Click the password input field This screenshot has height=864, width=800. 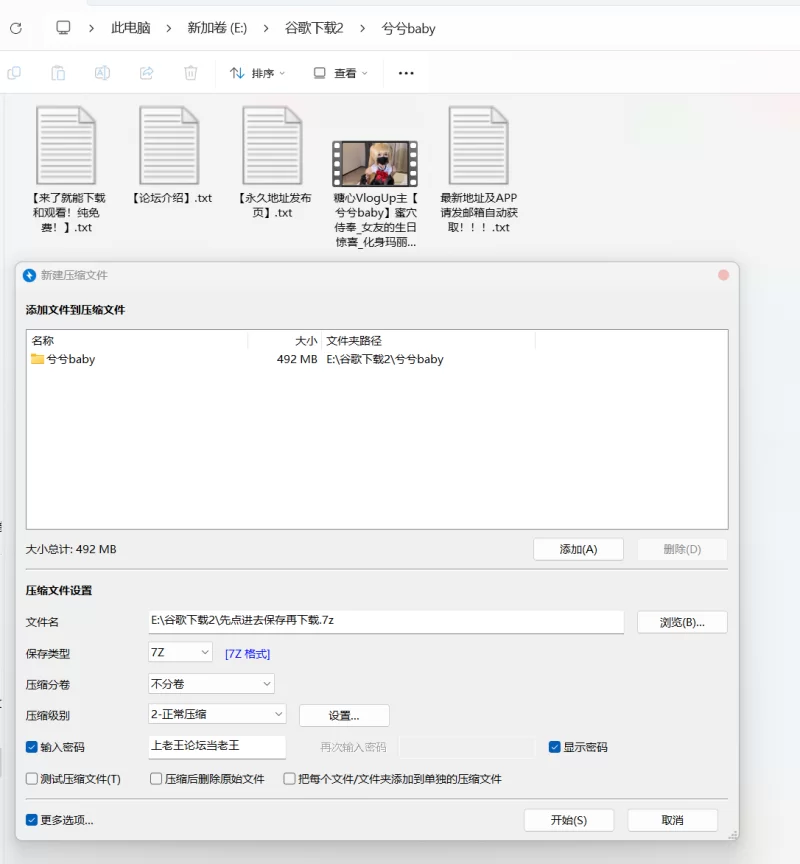pyautogui.click(x=217, y=746)
